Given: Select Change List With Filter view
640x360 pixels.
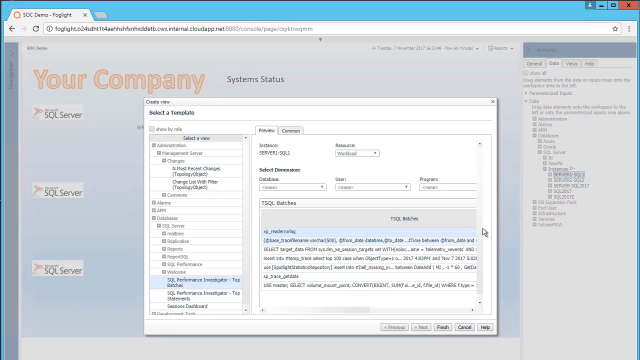Looking at the screenshot, I should tap(196, 184).
